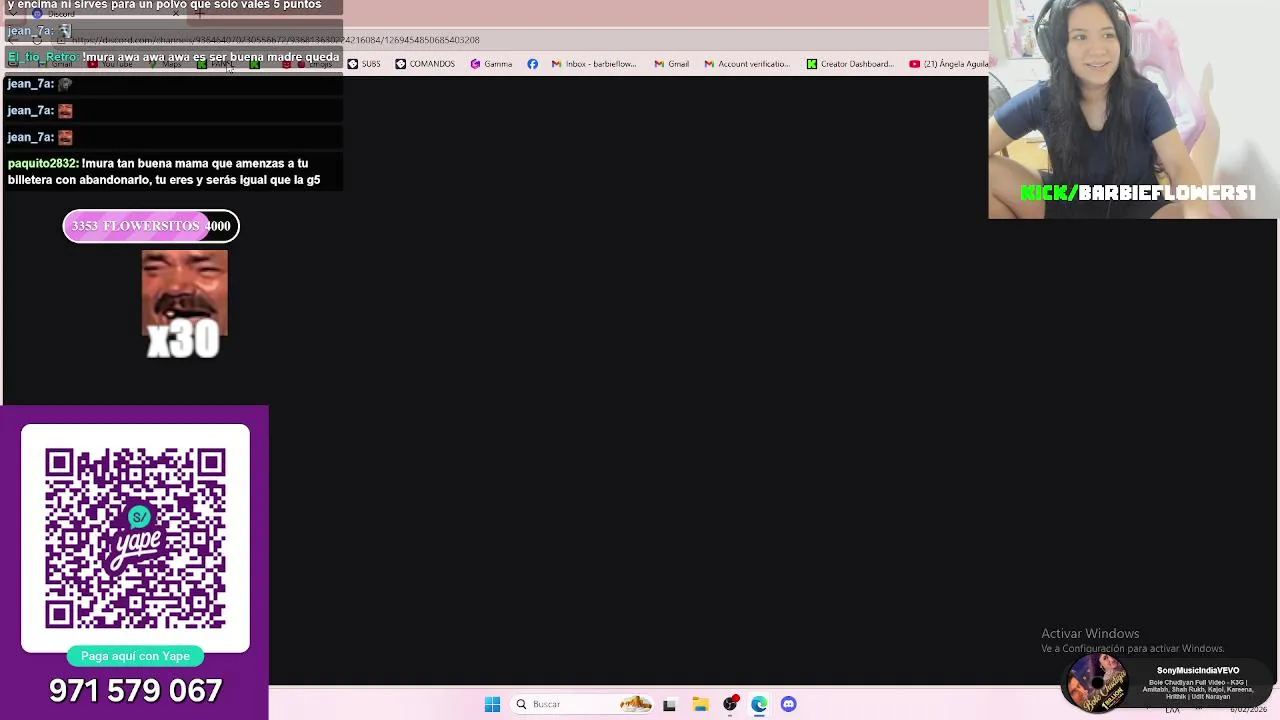
Task: Open the (21) Ángela Aguilar YouTube bookmark
Action: point(948,64)
